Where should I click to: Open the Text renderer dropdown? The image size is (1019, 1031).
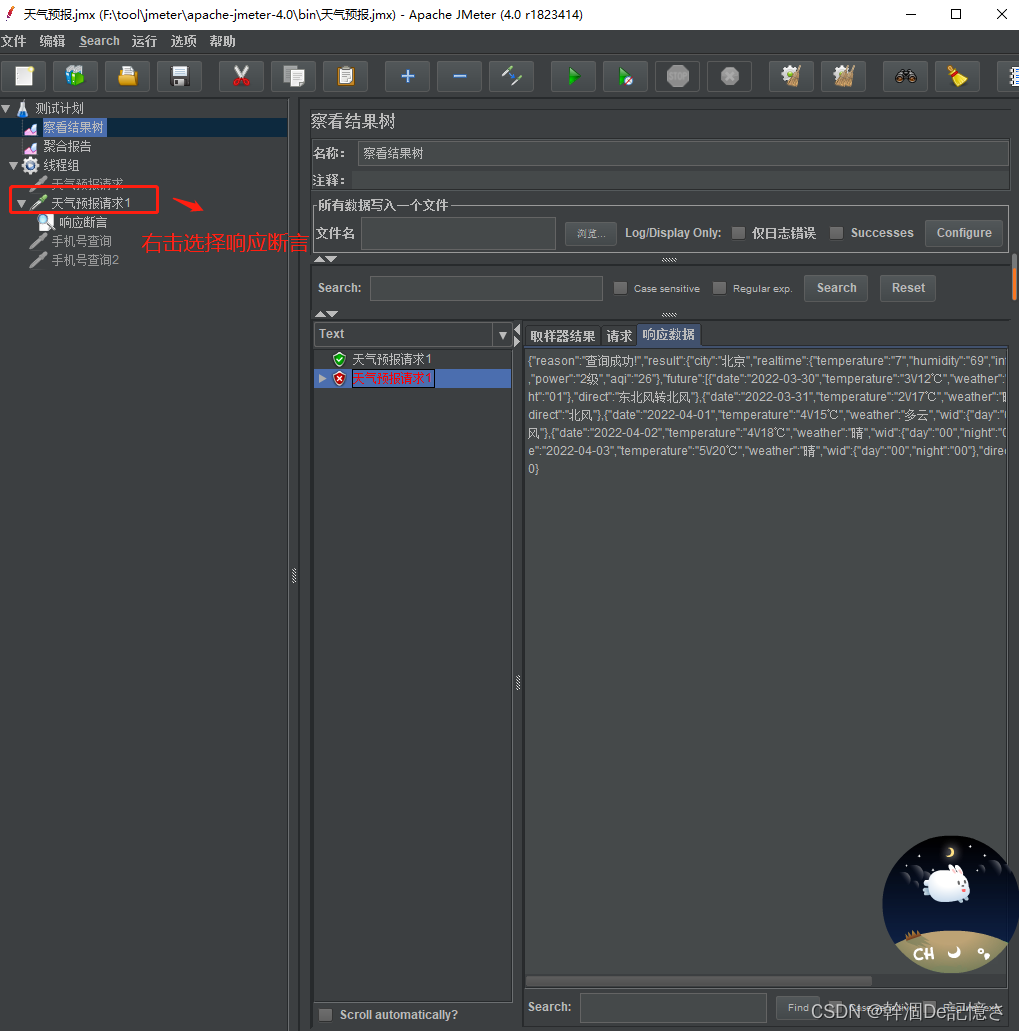(x=503, y=335)
